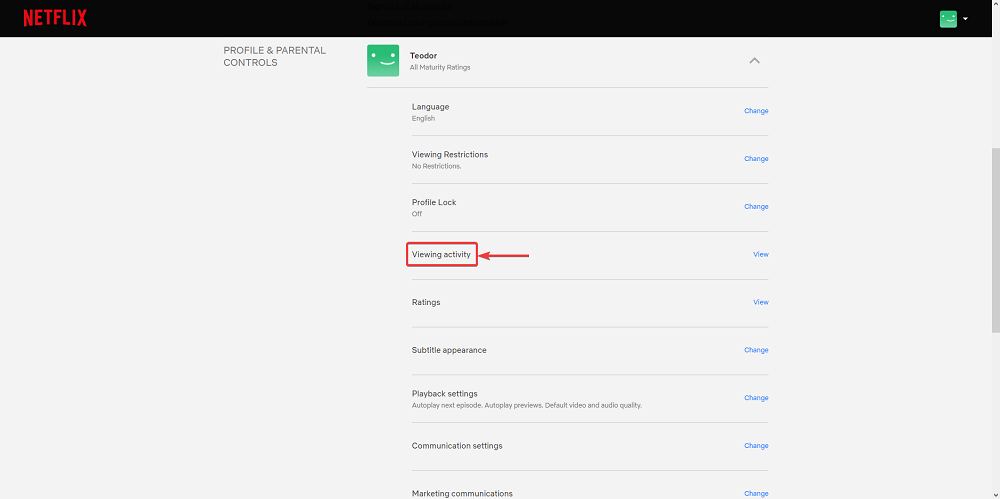
Task: Change Subtitle appearance
Action: (756, 350)
